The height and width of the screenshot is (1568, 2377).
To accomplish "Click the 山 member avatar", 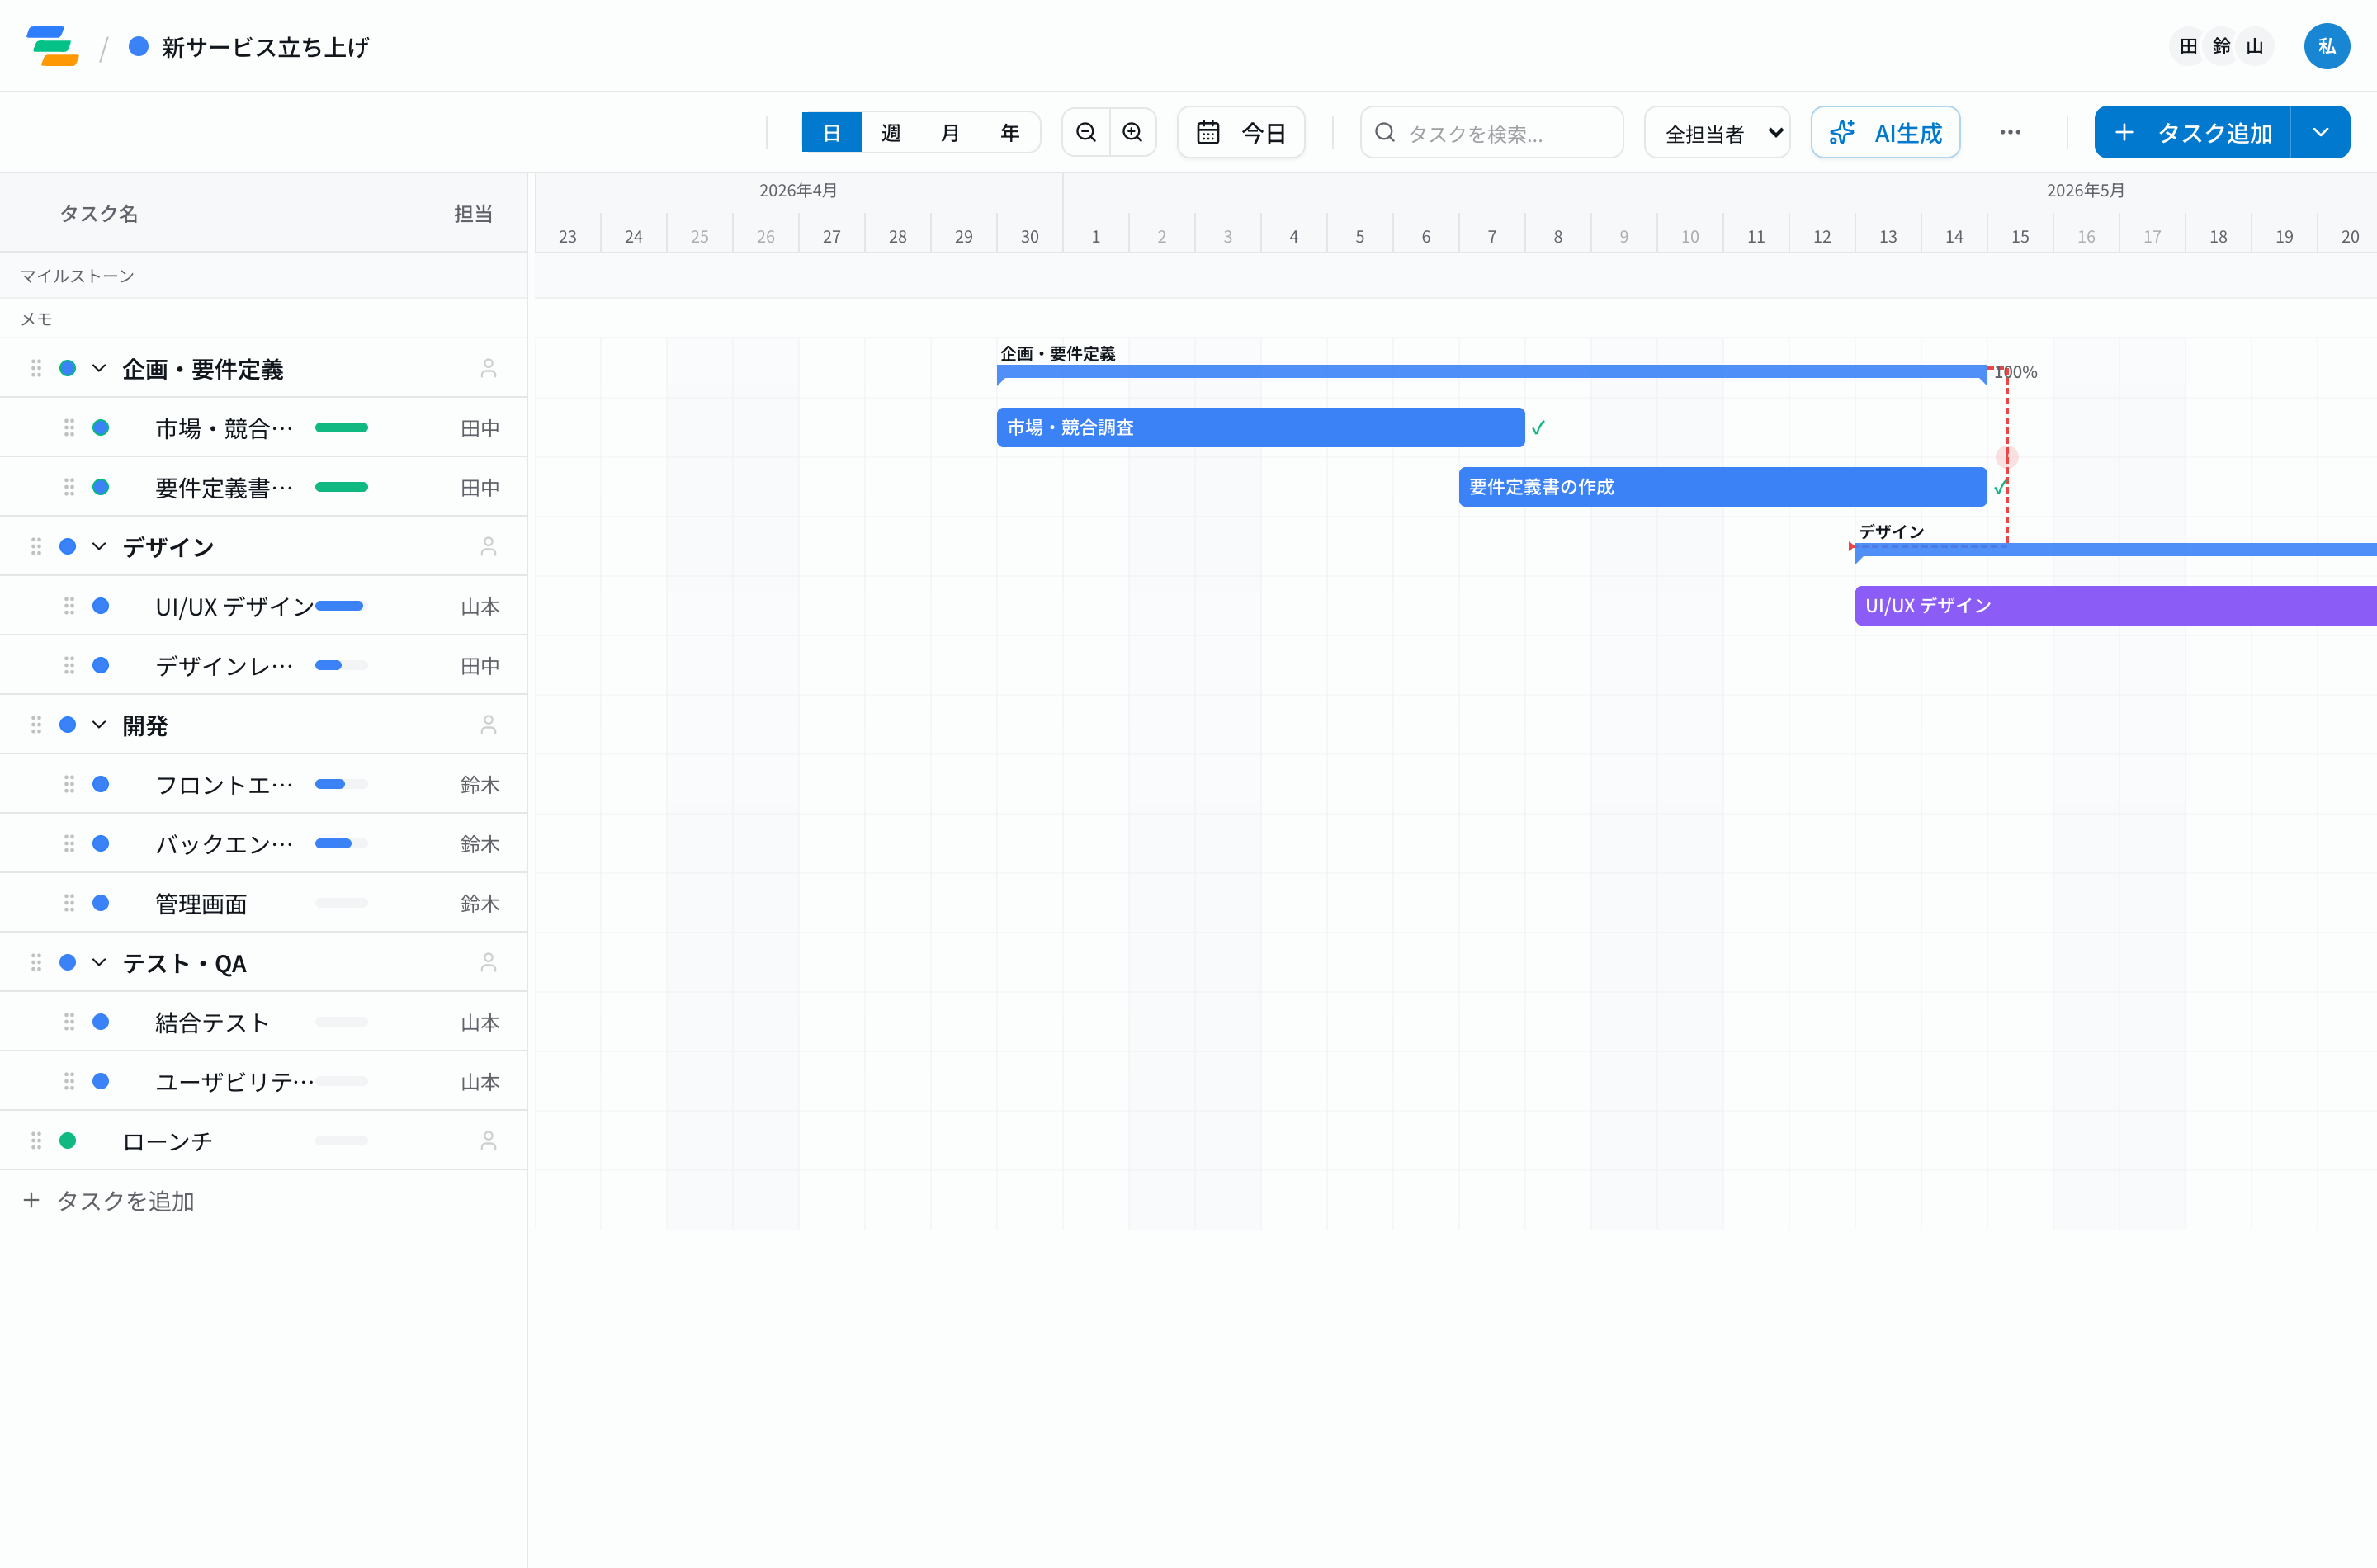I will [x=2254, y=46].
